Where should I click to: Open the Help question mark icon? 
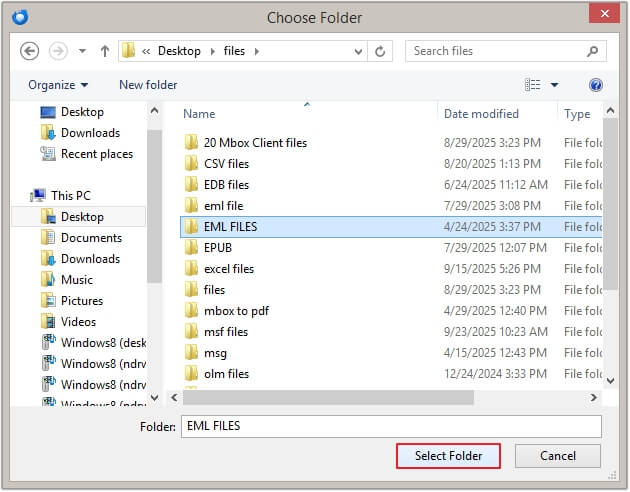[x=596, y=85]
